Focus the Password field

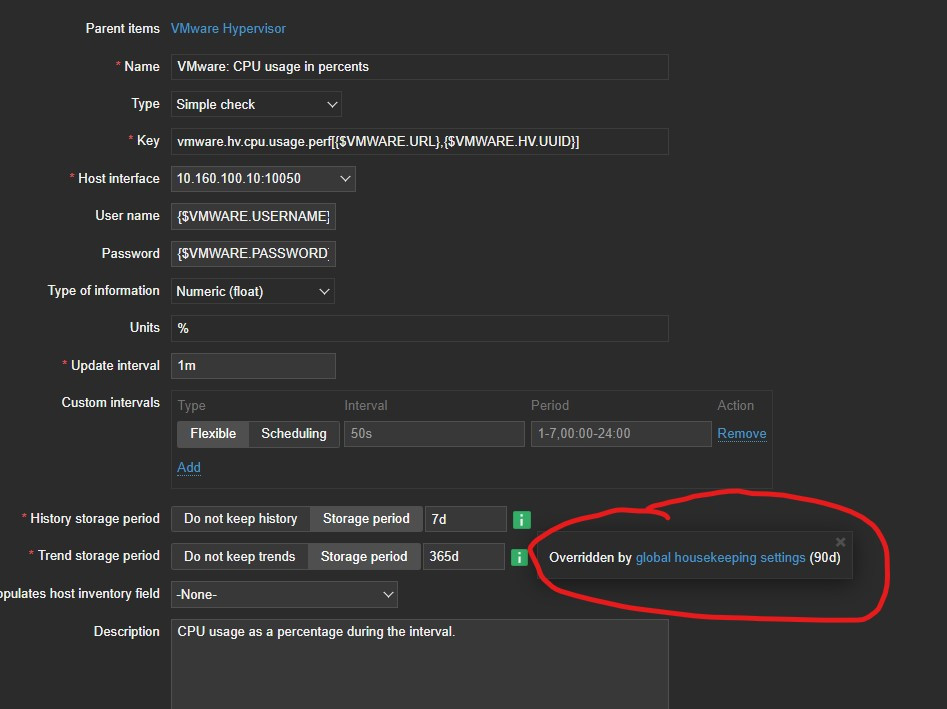[253, 254]
